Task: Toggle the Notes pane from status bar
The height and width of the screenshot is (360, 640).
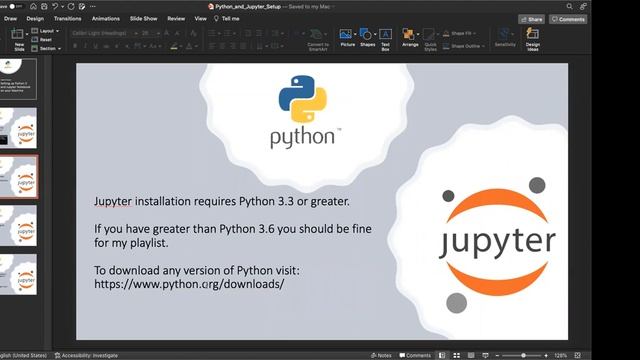Action: 381,356
